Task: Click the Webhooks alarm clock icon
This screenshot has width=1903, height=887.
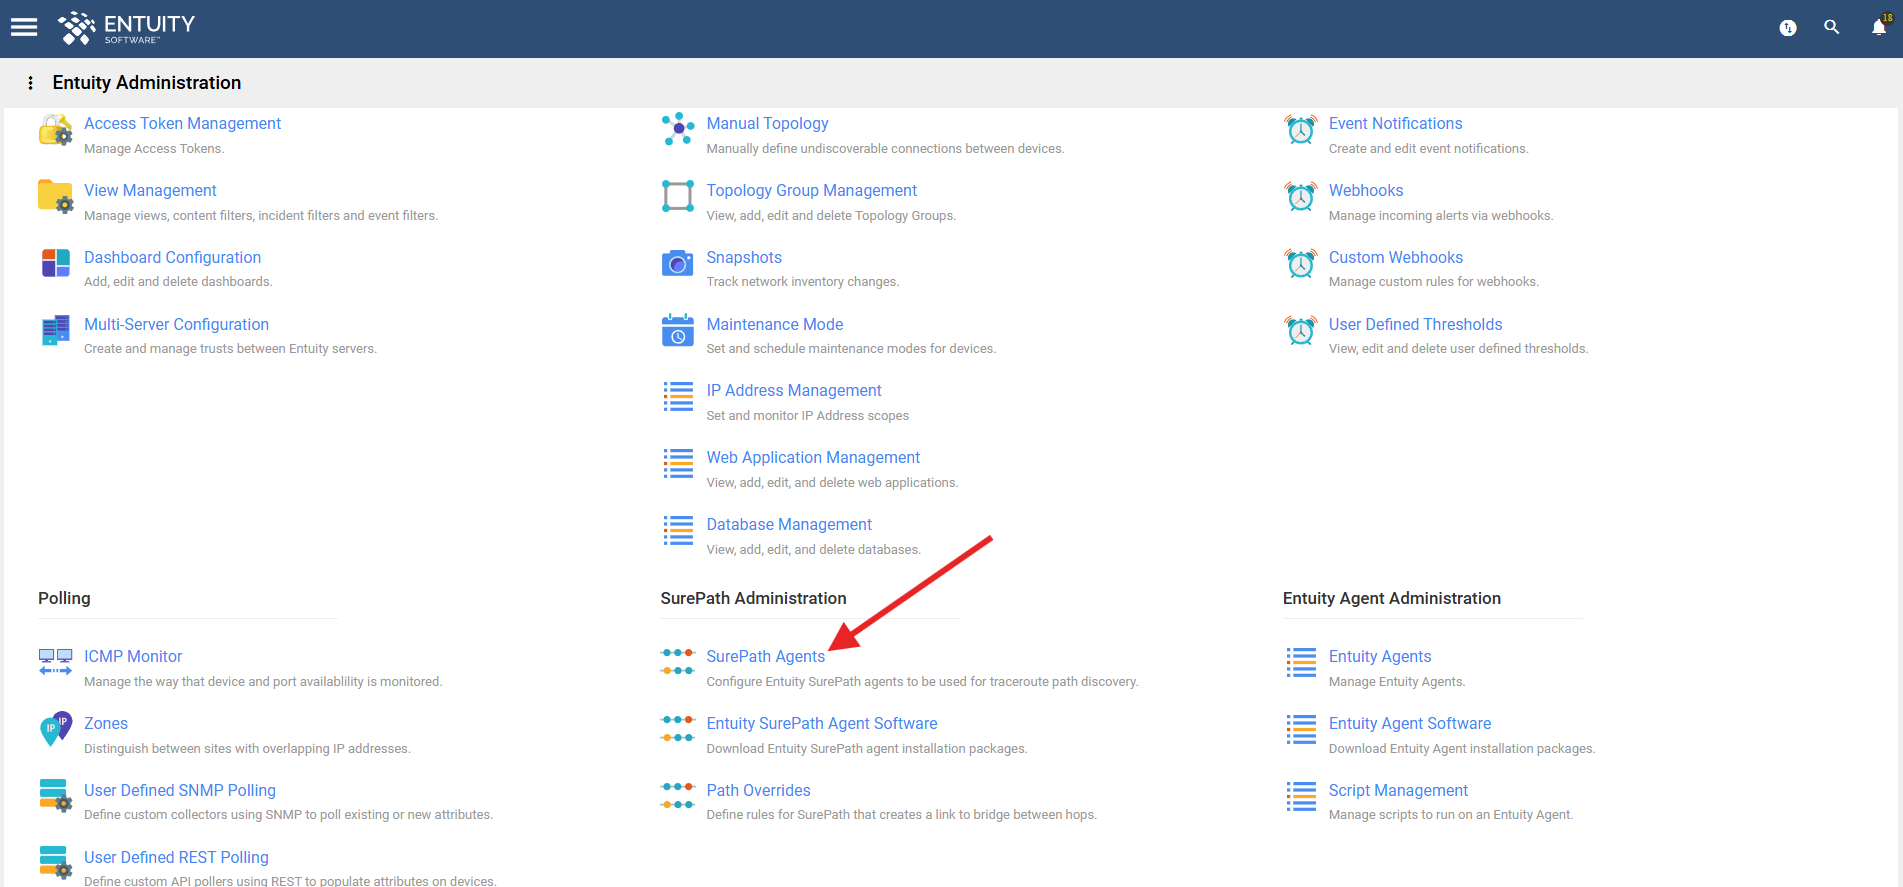Action: pyautogui.click(x=1300, y=196)
